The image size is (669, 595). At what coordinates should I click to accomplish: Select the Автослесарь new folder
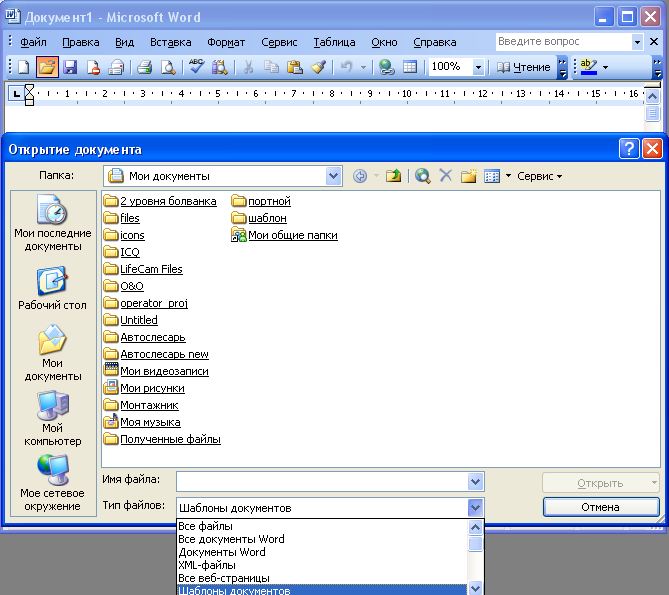pyautogui.click(x=156, y=354)
